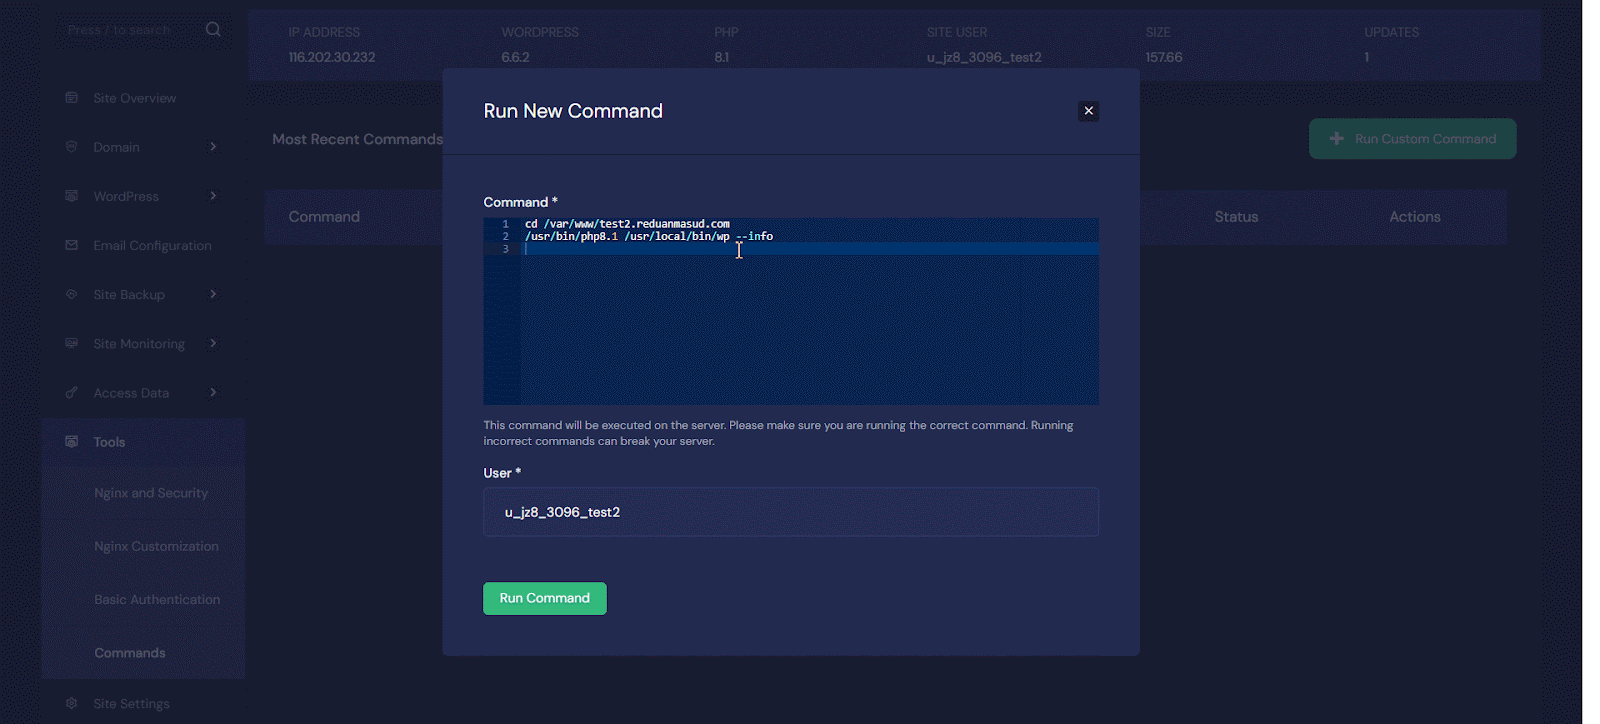Click the Site Settings gear icon
The width and height of the screenshot is (1600, 724).
click(x=71, y=703)
